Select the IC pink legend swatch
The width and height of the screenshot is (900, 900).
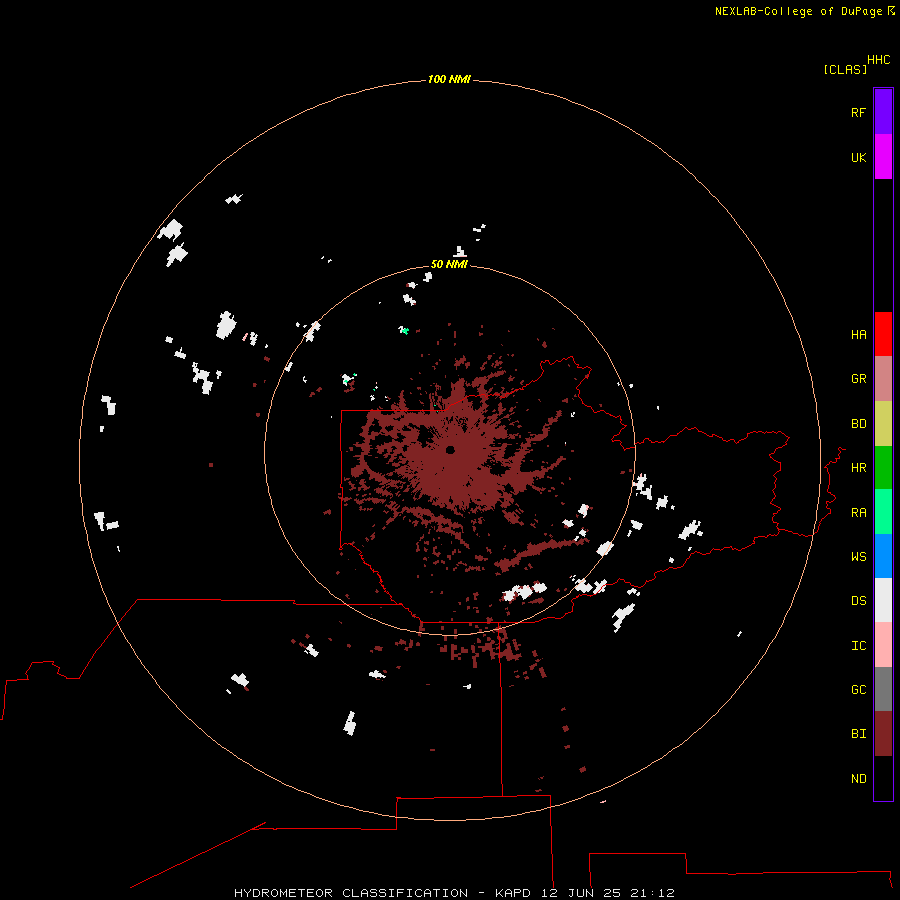pyautogui.click(x=883, y=645)
